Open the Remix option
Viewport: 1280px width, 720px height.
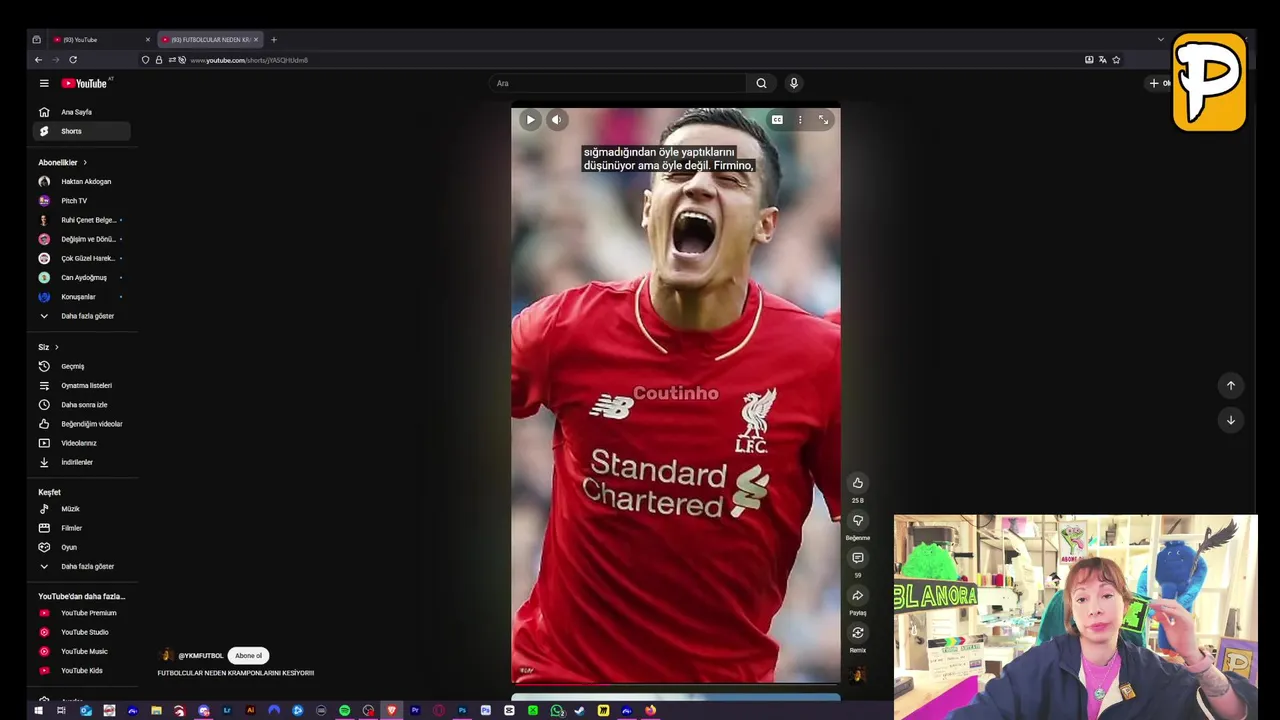pos(858,633)
